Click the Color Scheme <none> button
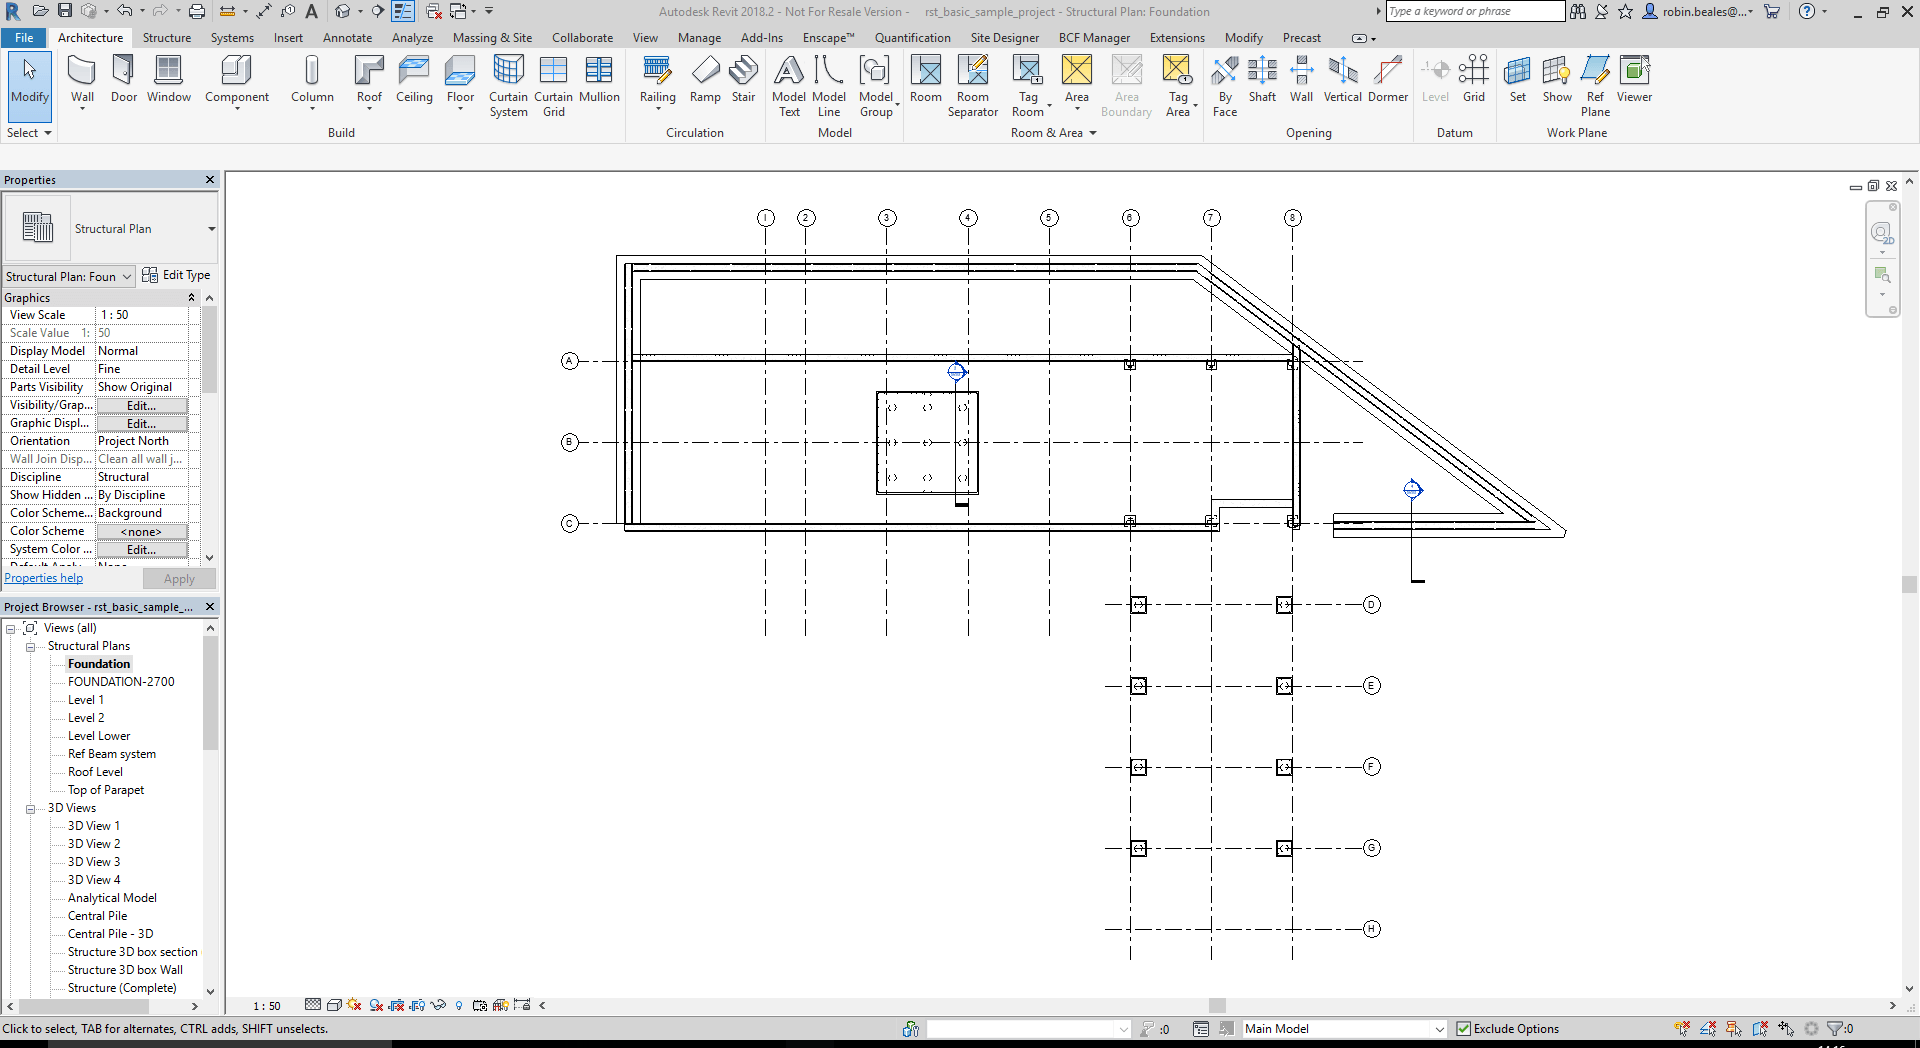Viewport: 1920px width, 1048px height. click(x=141, y=531)
